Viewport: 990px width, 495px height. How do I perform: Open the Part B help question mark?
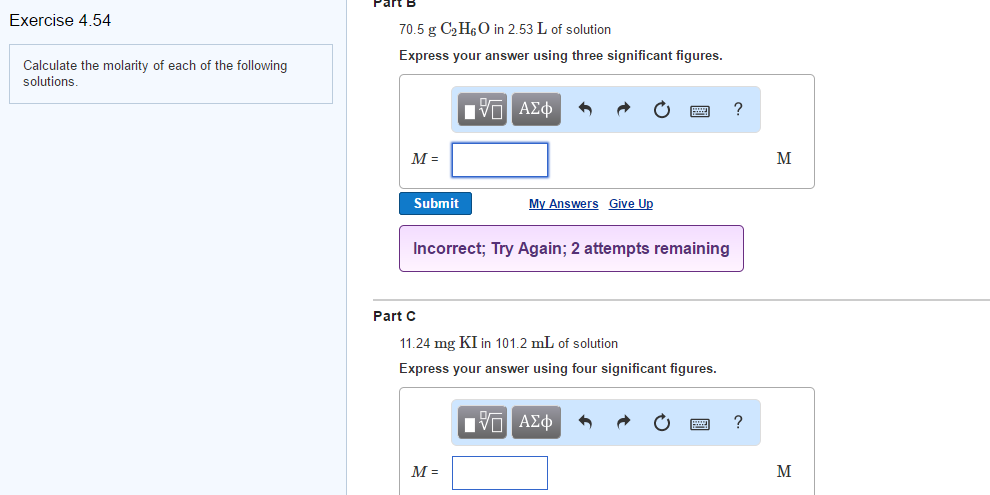737,109
